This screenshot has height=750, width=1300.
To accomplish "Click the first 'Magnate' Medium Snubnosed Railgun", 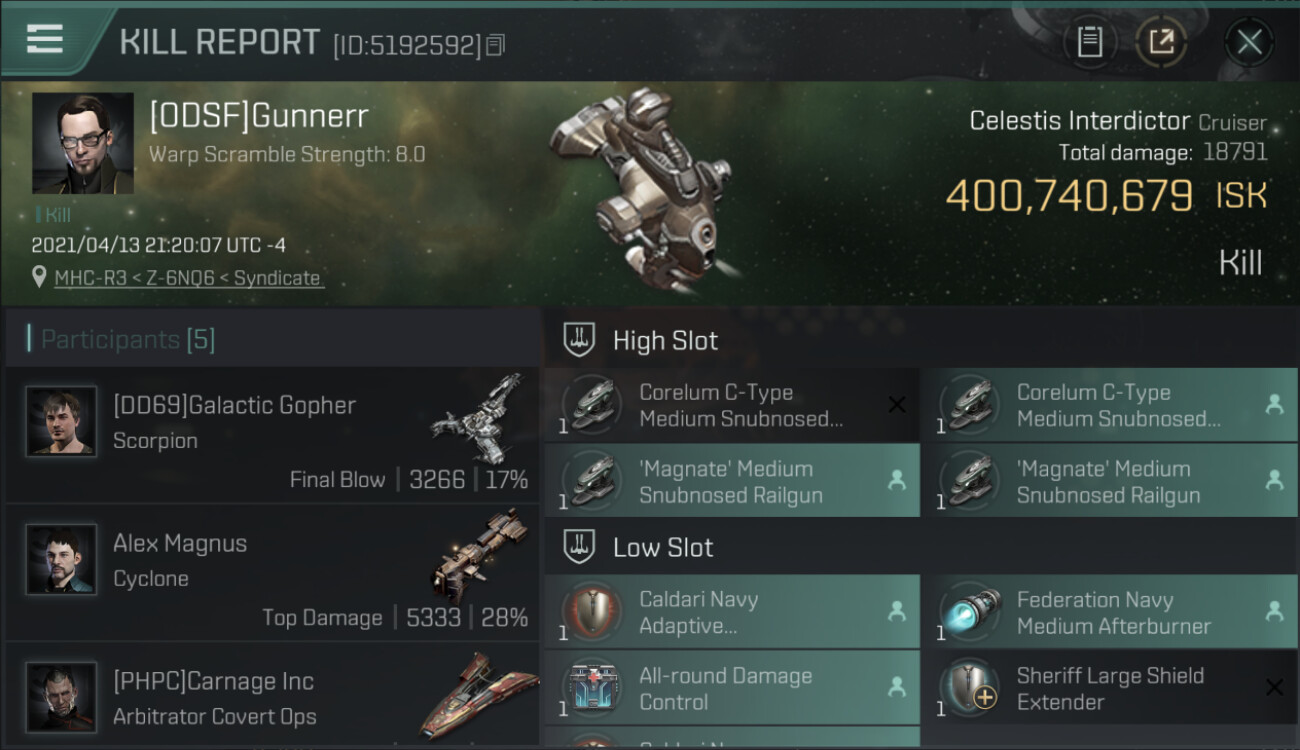I will [732, 481].
